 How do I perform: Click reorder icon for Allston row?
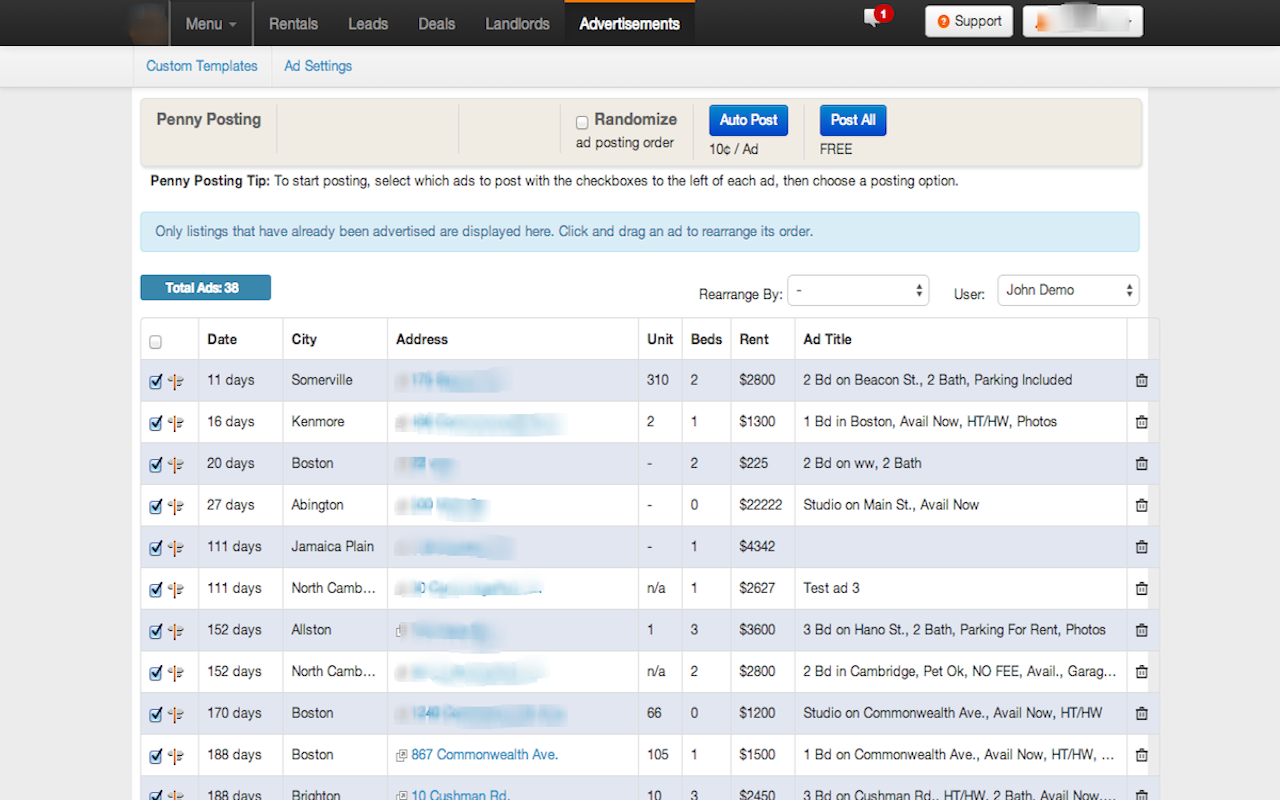click(176, 631)
